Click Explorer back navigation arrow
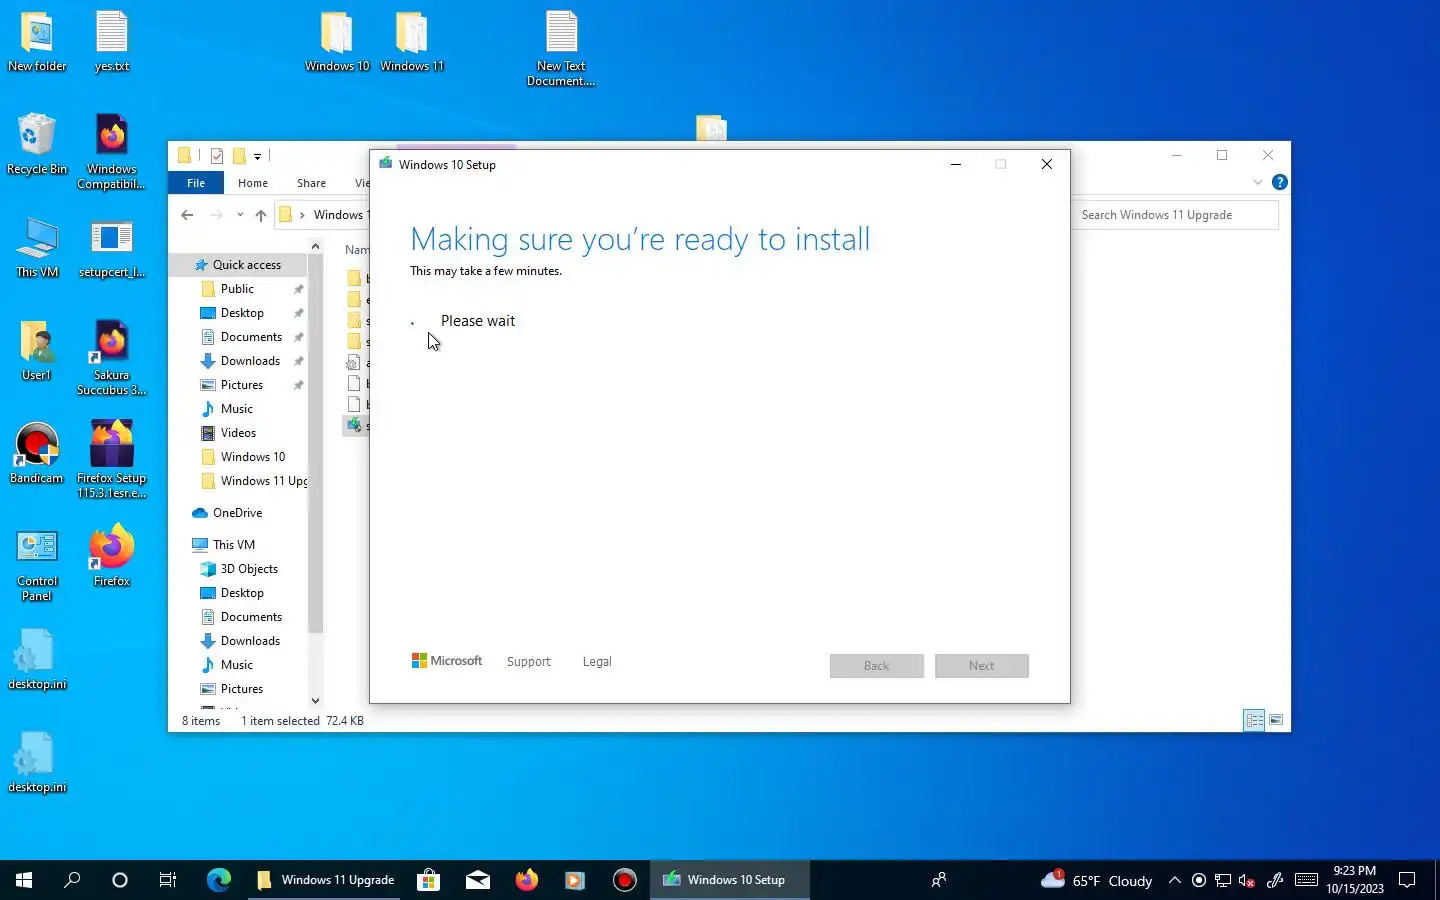Image resolution: width=1440 pixels, height=900 pixels. (187, 215)
